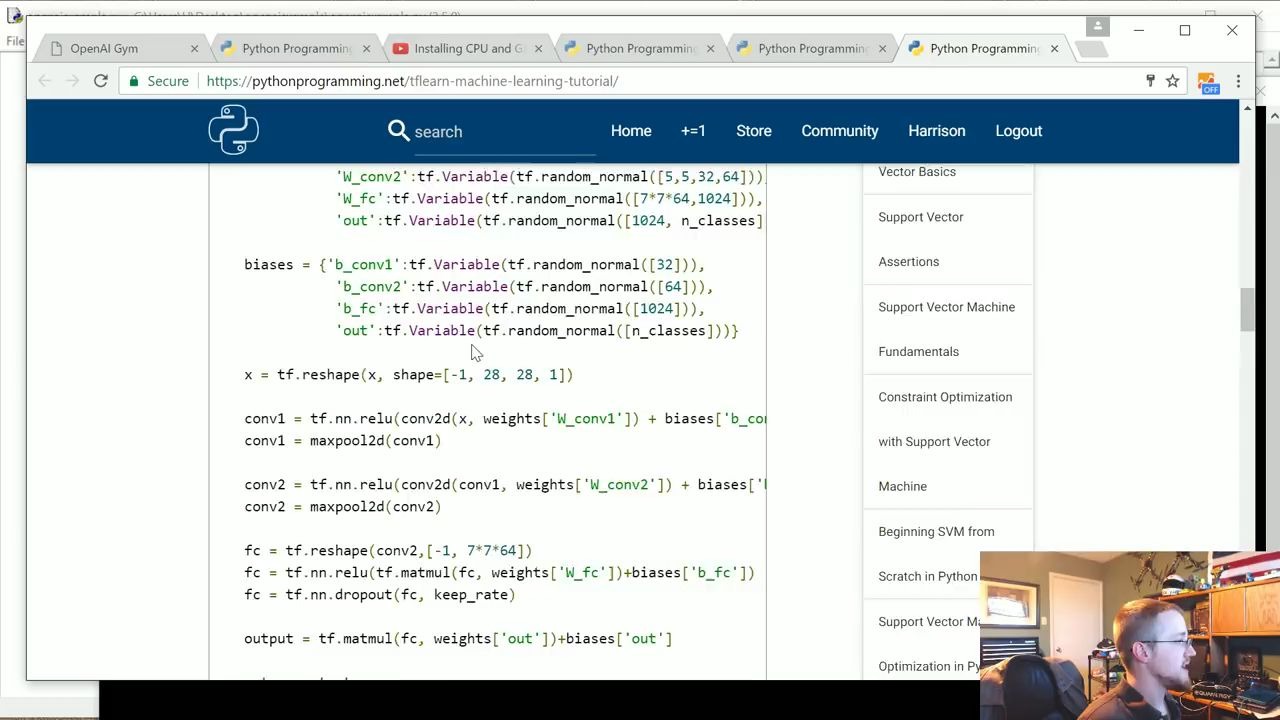1280x720 pixels.
Task: Click the fc = tf.nn.relu(tf.matmul line
Action: coord(499,572)
